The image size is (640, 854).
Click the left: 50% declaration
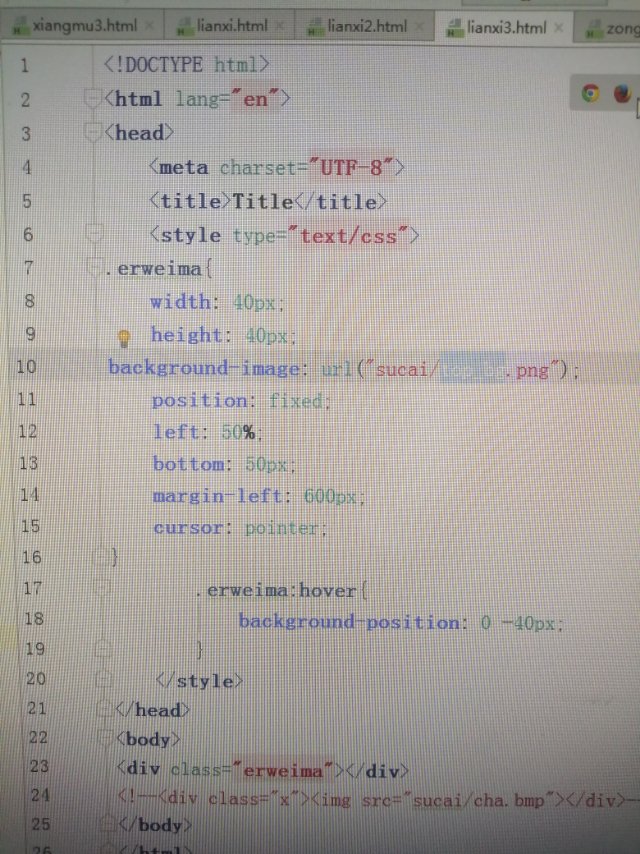pyautogui.click(x=208, y=432)
